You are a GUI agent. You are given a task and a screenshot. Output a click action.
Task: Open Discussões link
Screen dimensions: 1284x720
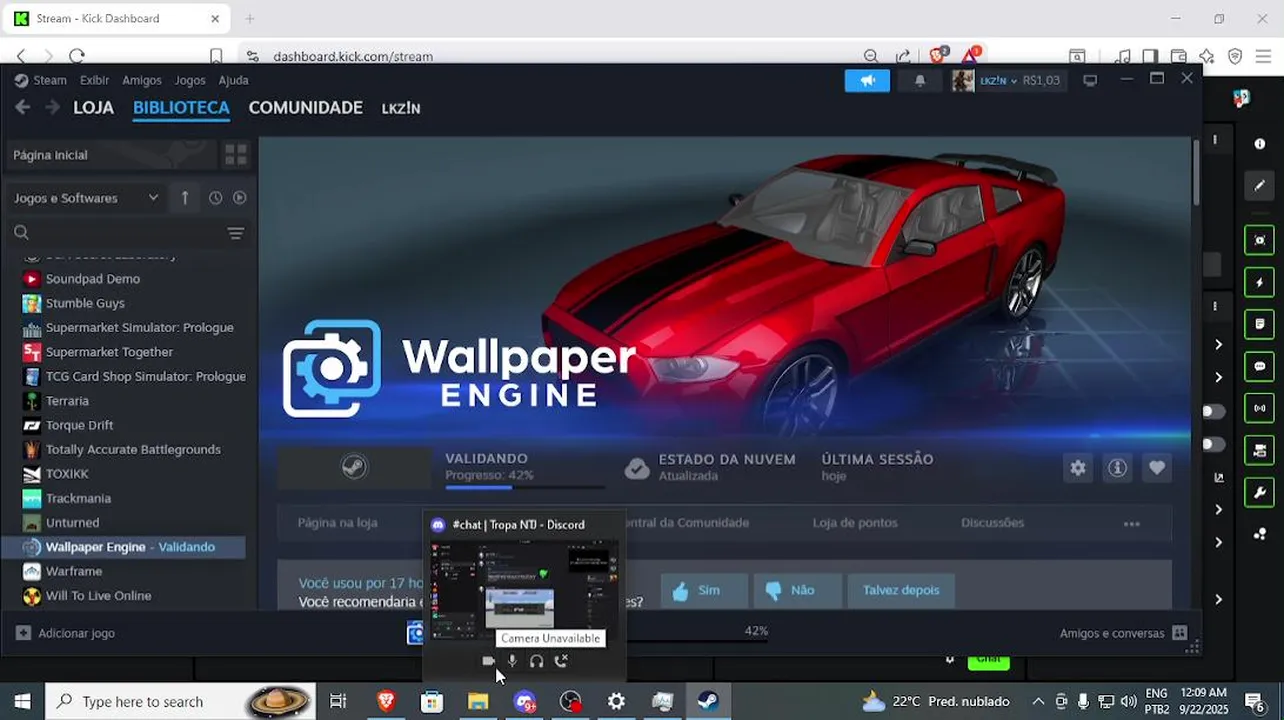992,523
